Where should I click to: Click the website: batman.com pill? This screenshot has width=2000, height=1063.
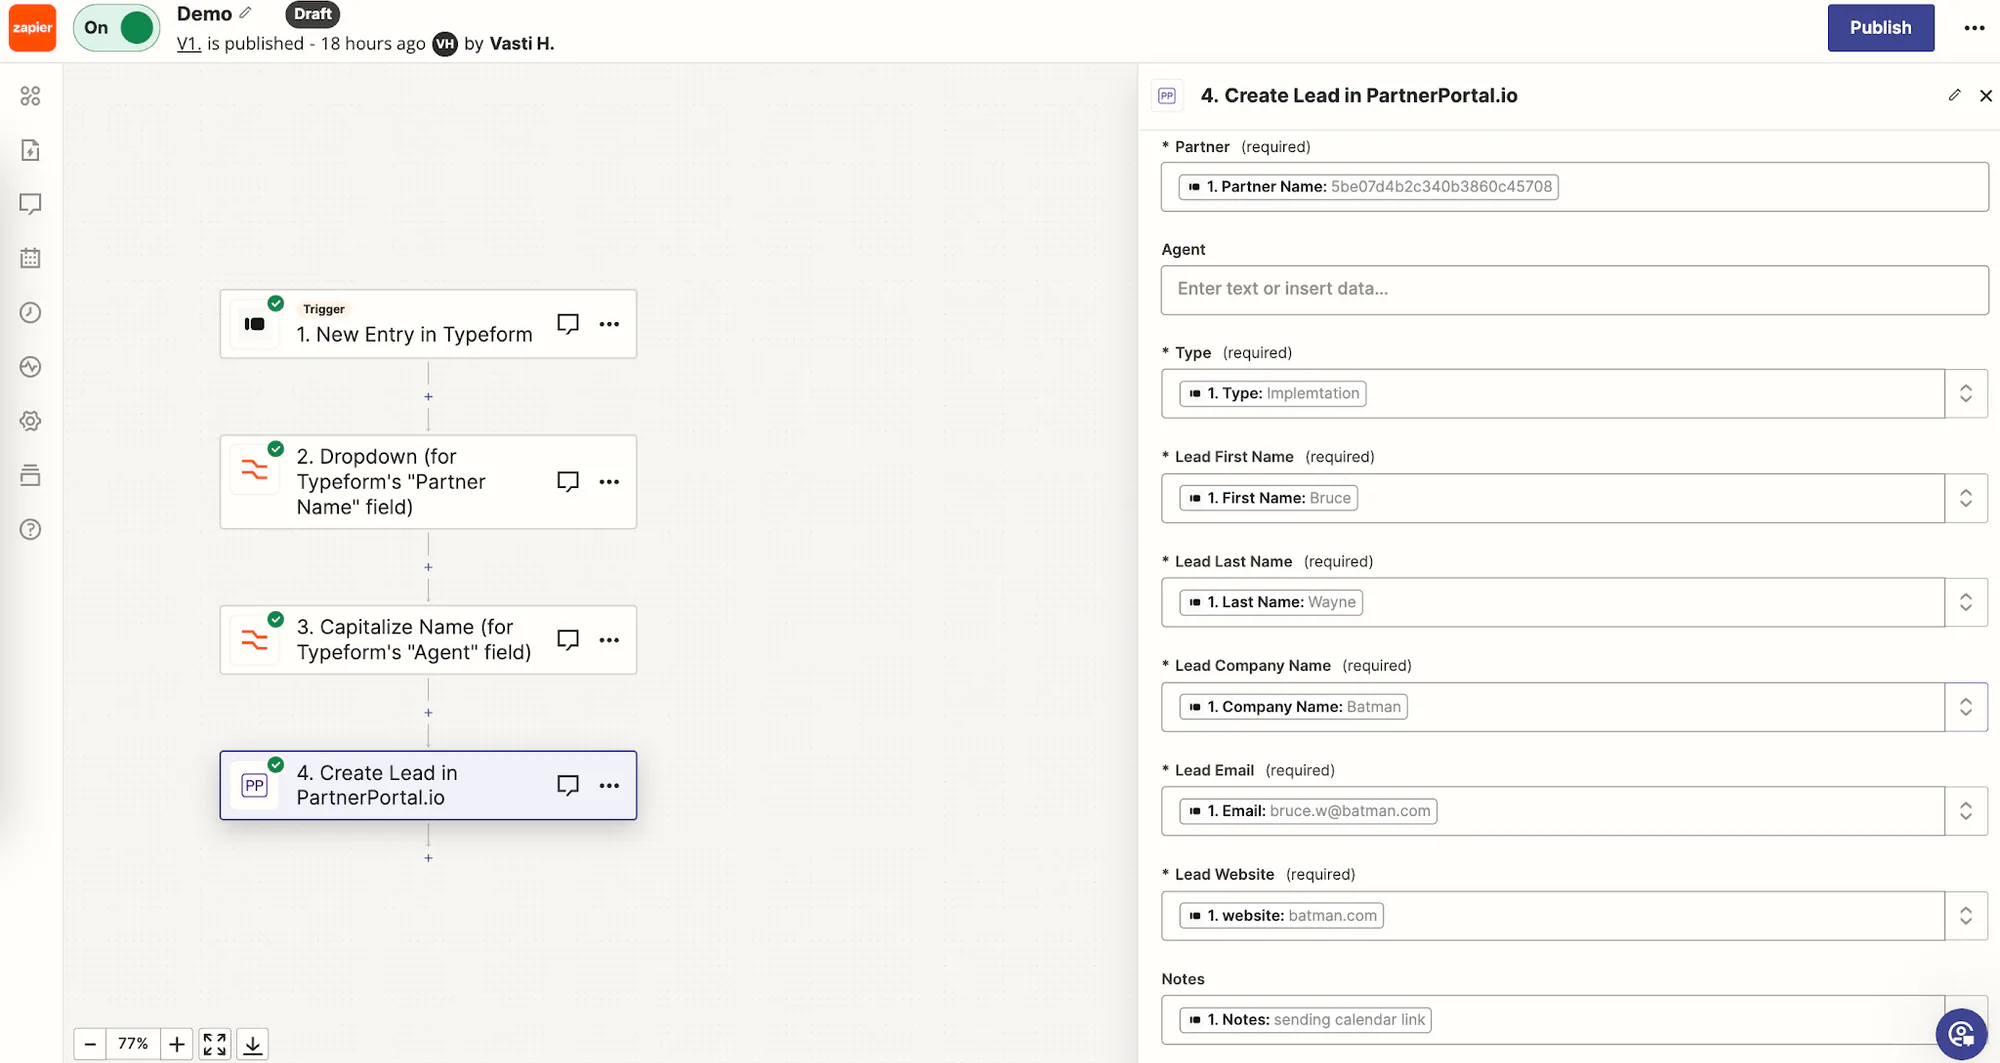pyautogui.click(x=1281, y=916)
